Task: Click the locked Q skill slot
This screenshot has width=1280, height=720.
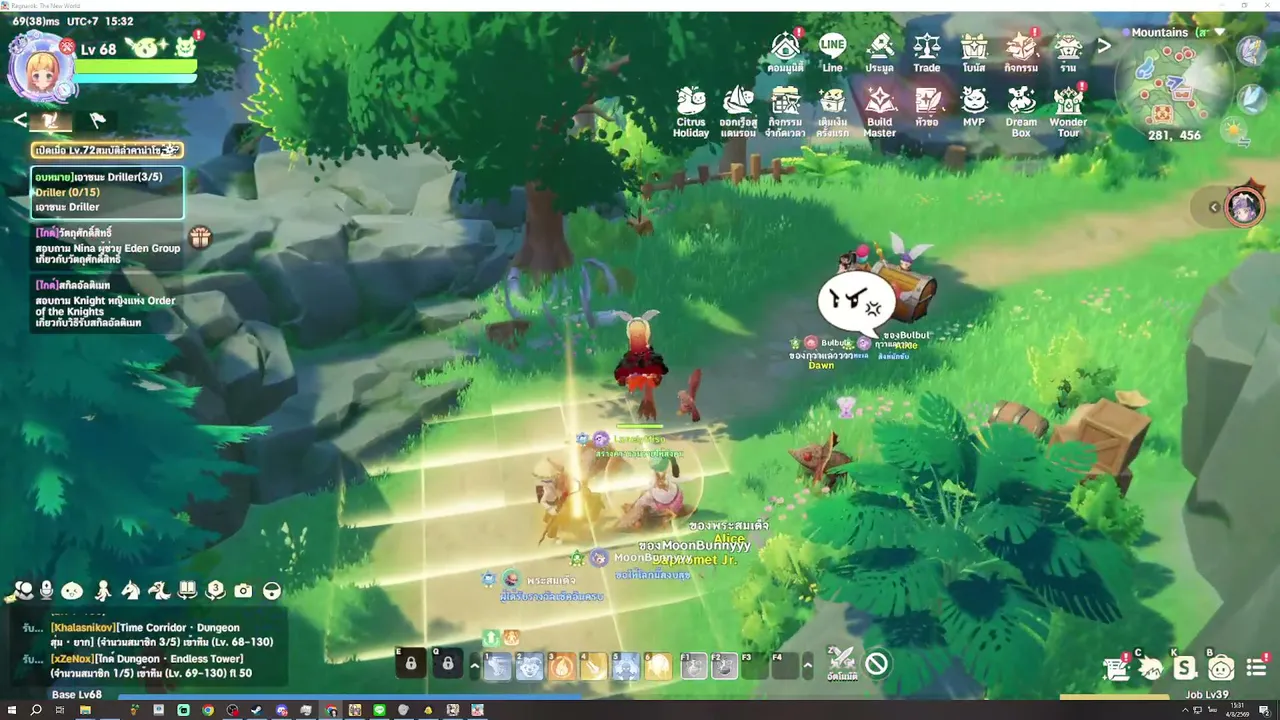Action: (447, 664)
